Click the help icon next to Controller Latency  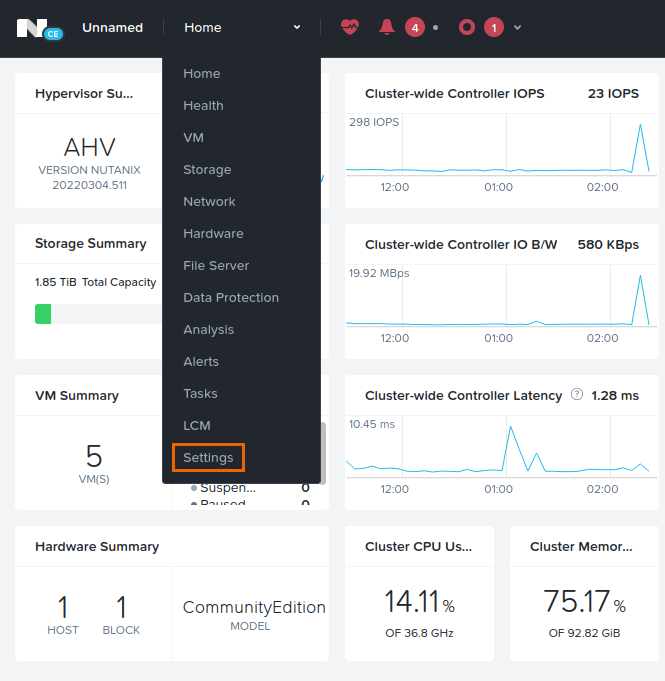point(577,395)
